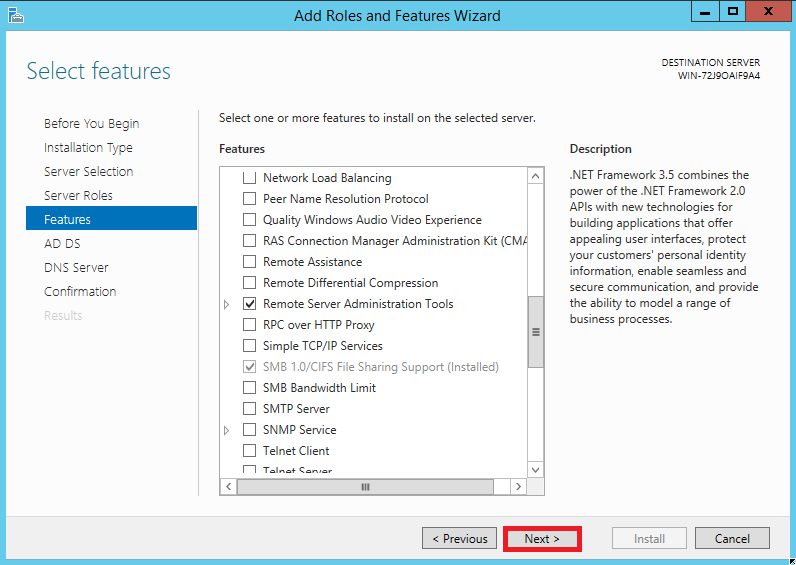The width and height of the screenshot is (796, 565).
Task: Check the SMTP Server feature
Action: pos(249,409)
